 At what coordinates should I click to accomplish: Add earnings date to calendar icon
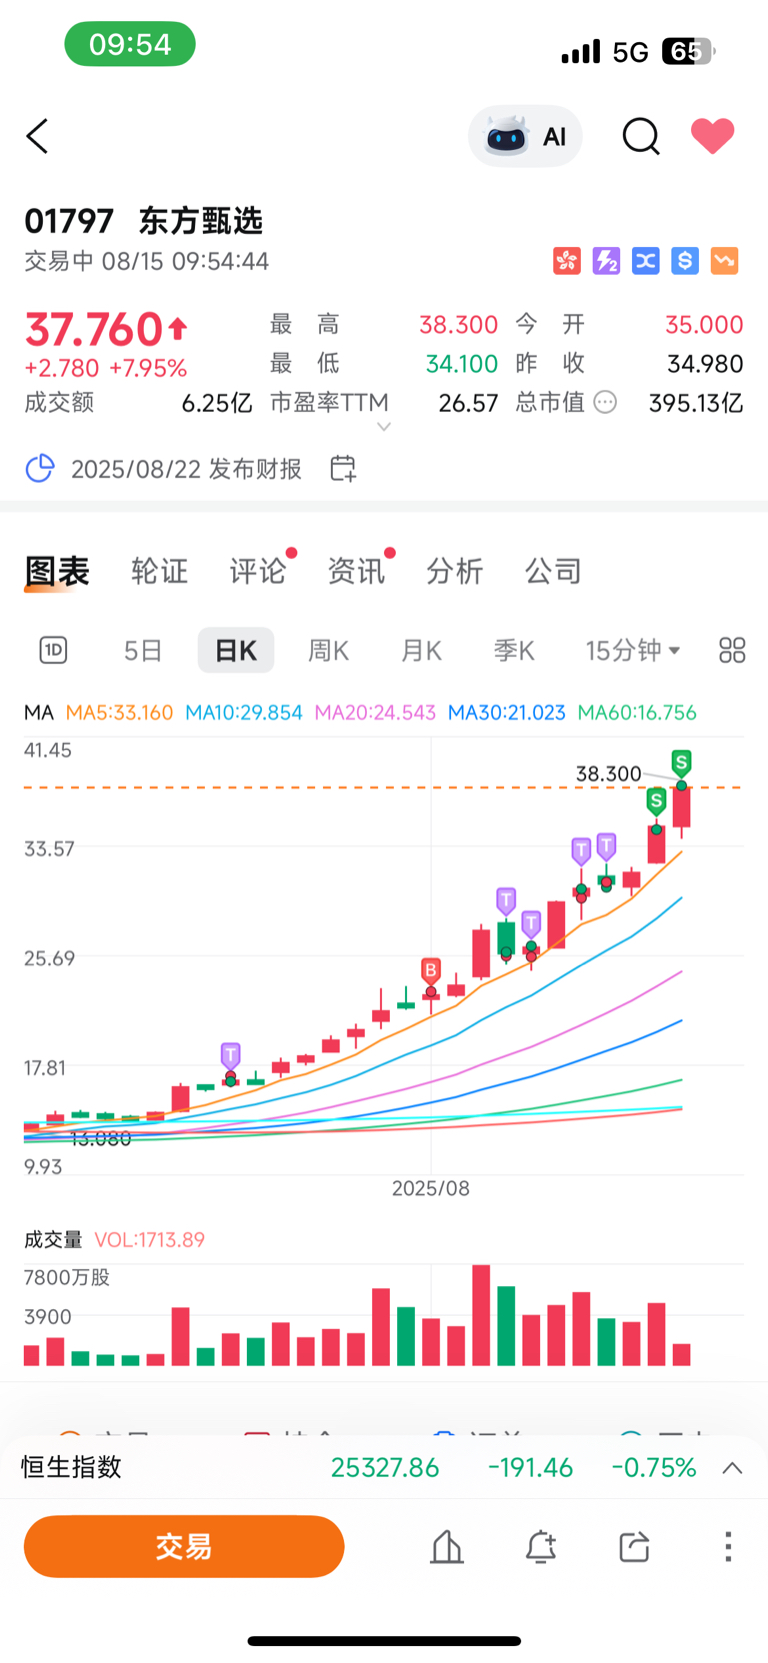[x=343, y=468]
